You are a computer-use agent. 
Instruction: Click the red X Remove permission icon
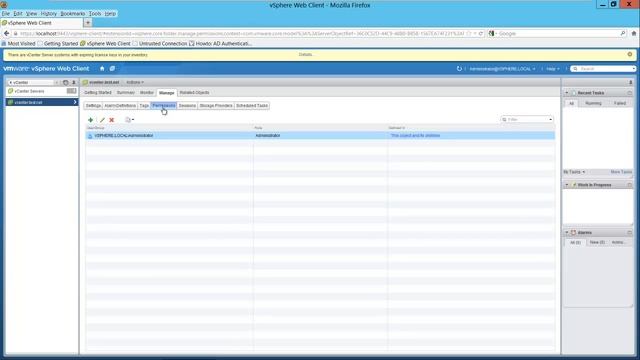click(111, 120)
